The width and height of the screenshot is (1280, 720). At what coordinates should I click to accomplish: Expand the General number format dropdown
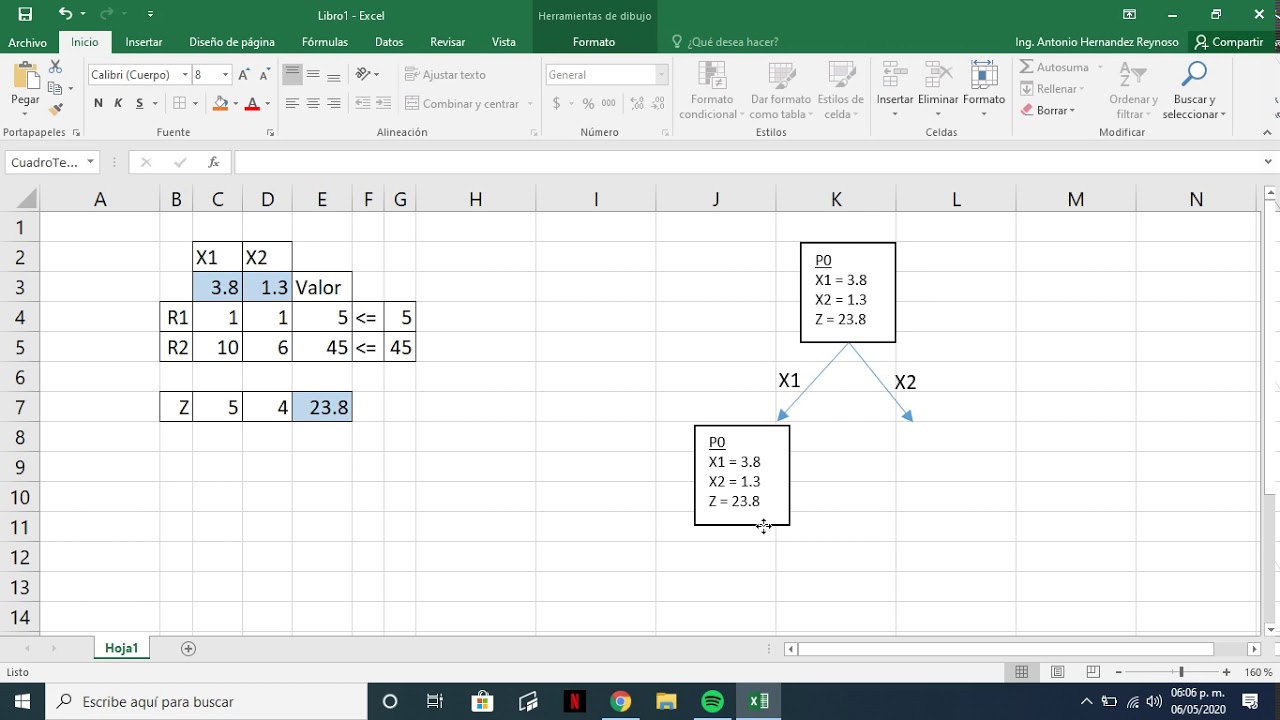[x=661, y=75]
